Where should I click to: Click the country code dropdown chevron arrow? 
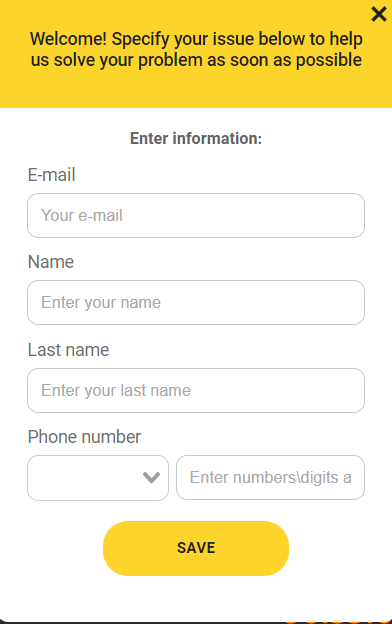(x=151, y=477)
